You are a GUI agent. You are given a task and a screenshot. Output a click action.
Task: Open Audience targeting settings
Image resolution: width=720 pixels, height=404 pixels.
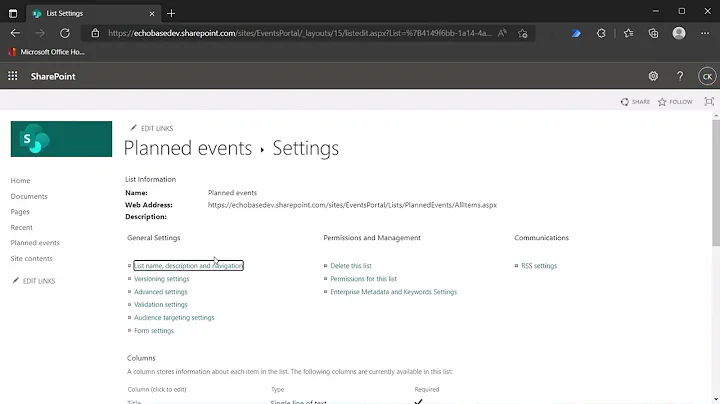174,317
